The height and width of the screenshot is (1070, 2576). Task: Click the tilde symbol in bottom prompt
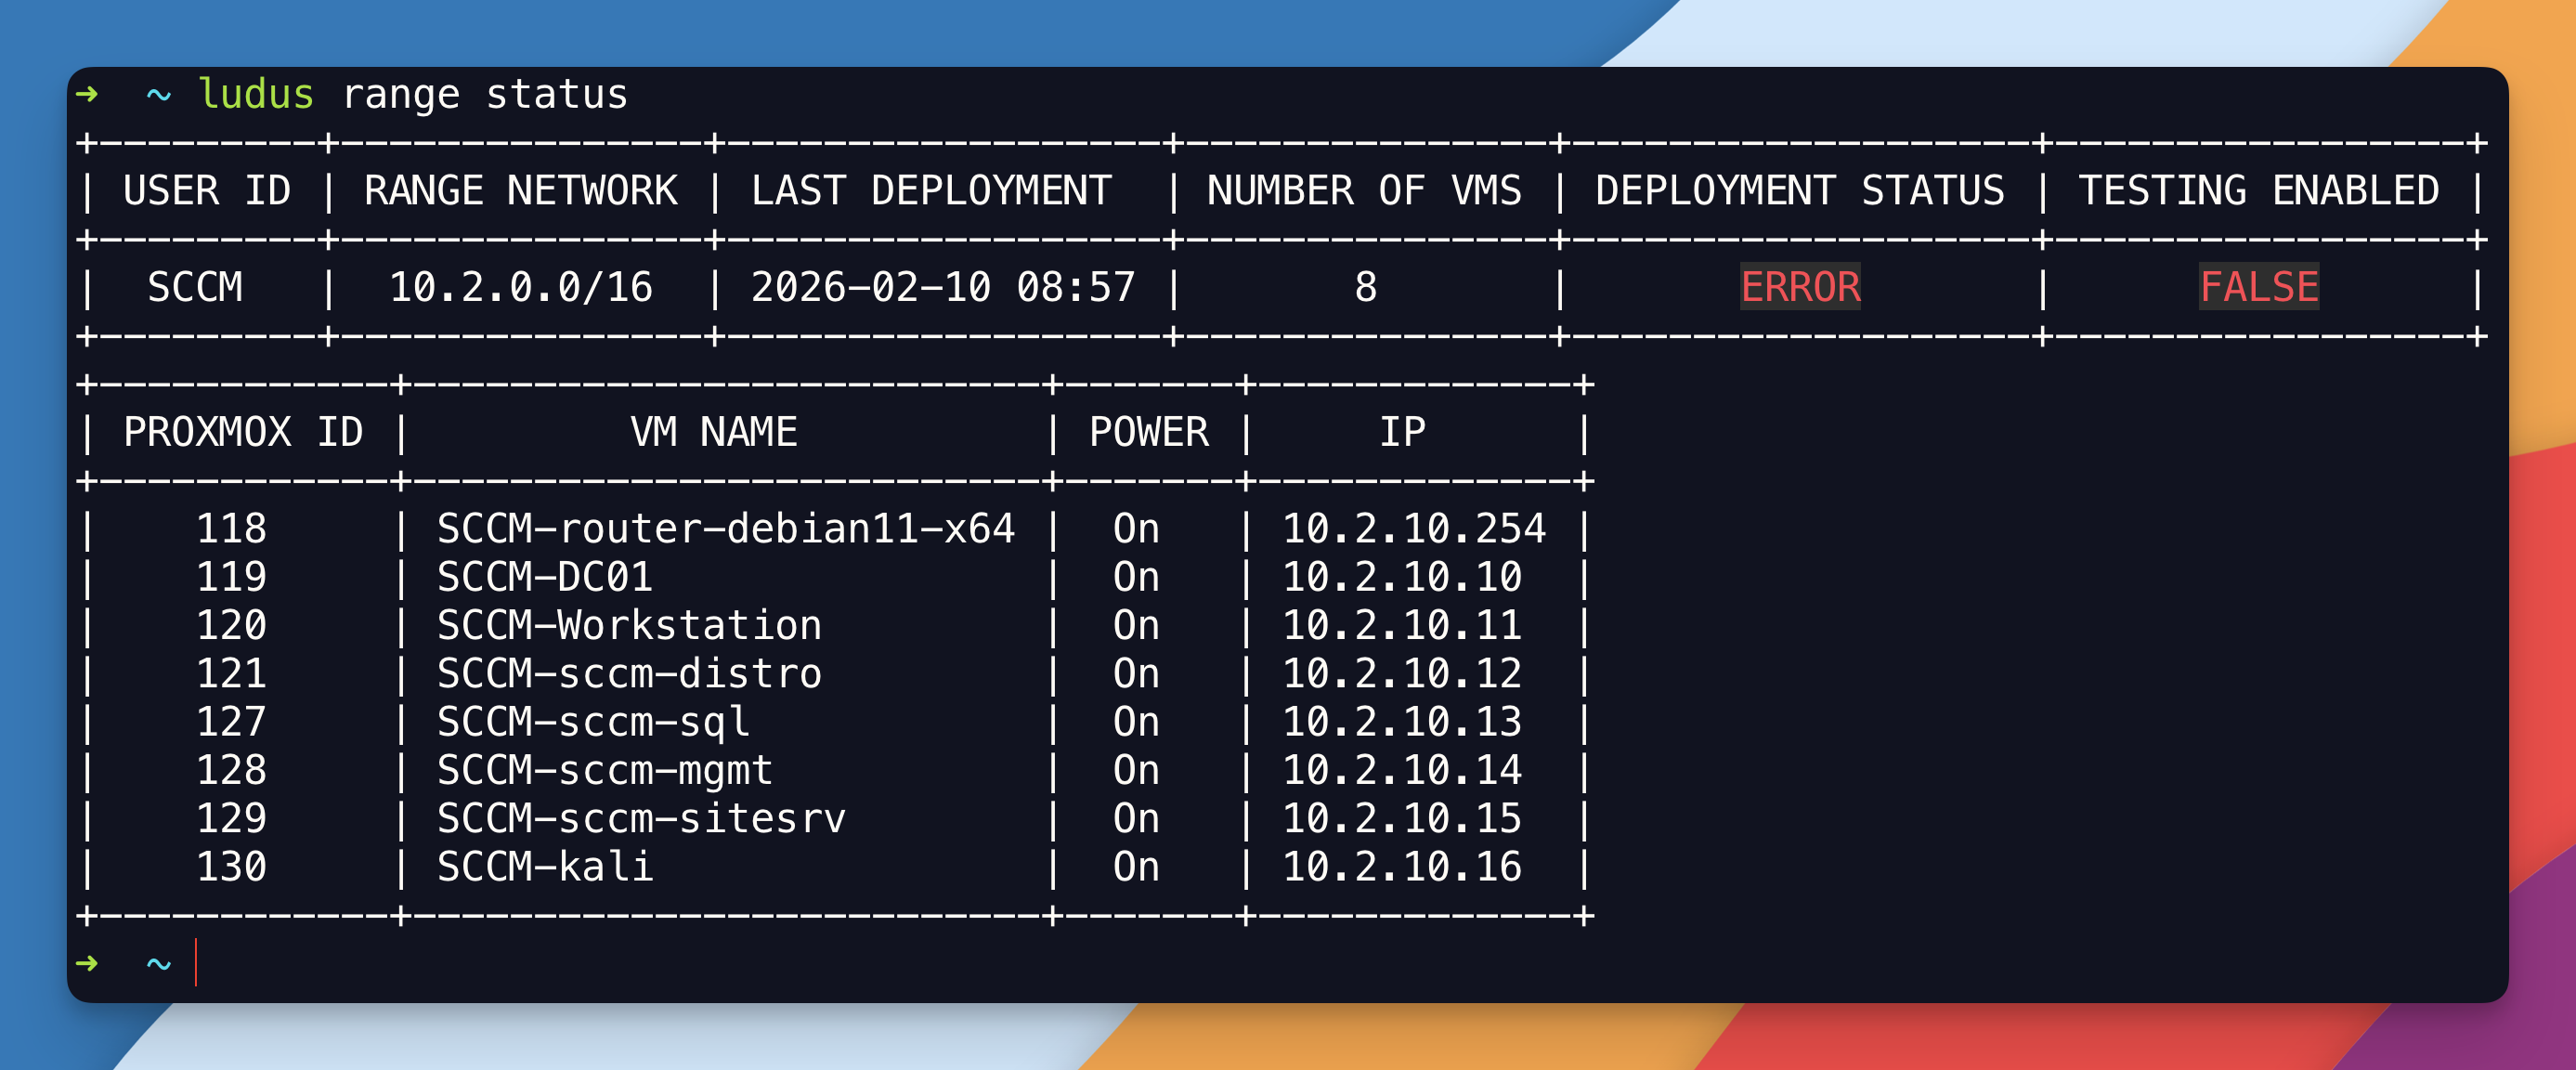click(x=158, y=963)
